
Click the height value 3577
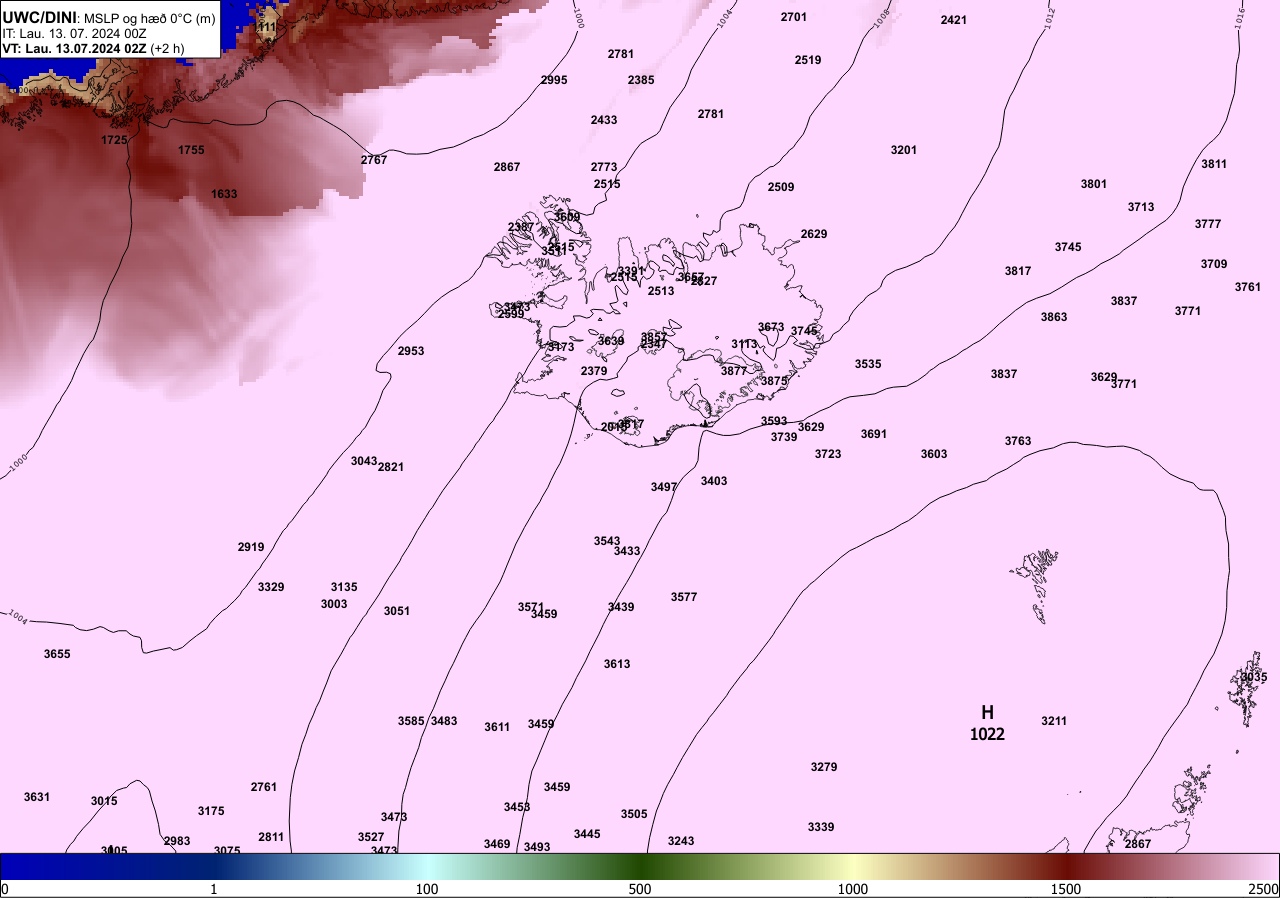pos(684,597)
